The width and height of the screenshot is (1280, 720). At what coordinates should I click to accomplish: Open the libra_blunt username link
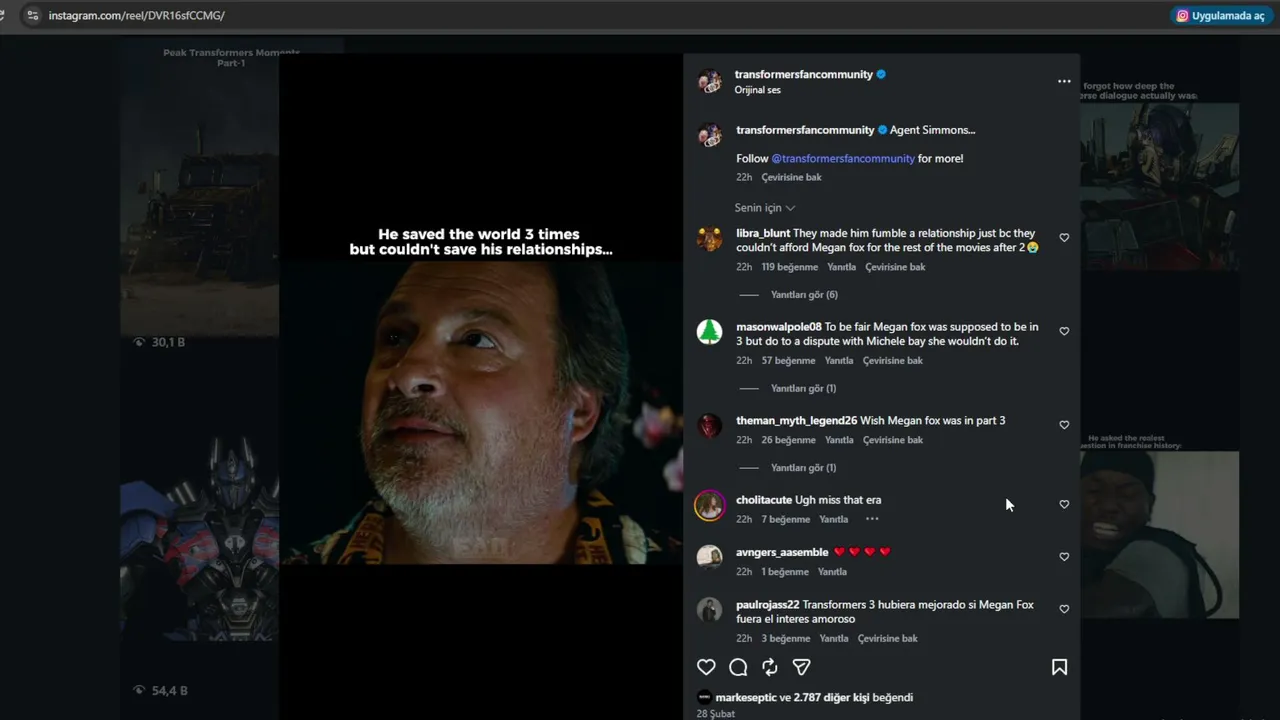763,233
